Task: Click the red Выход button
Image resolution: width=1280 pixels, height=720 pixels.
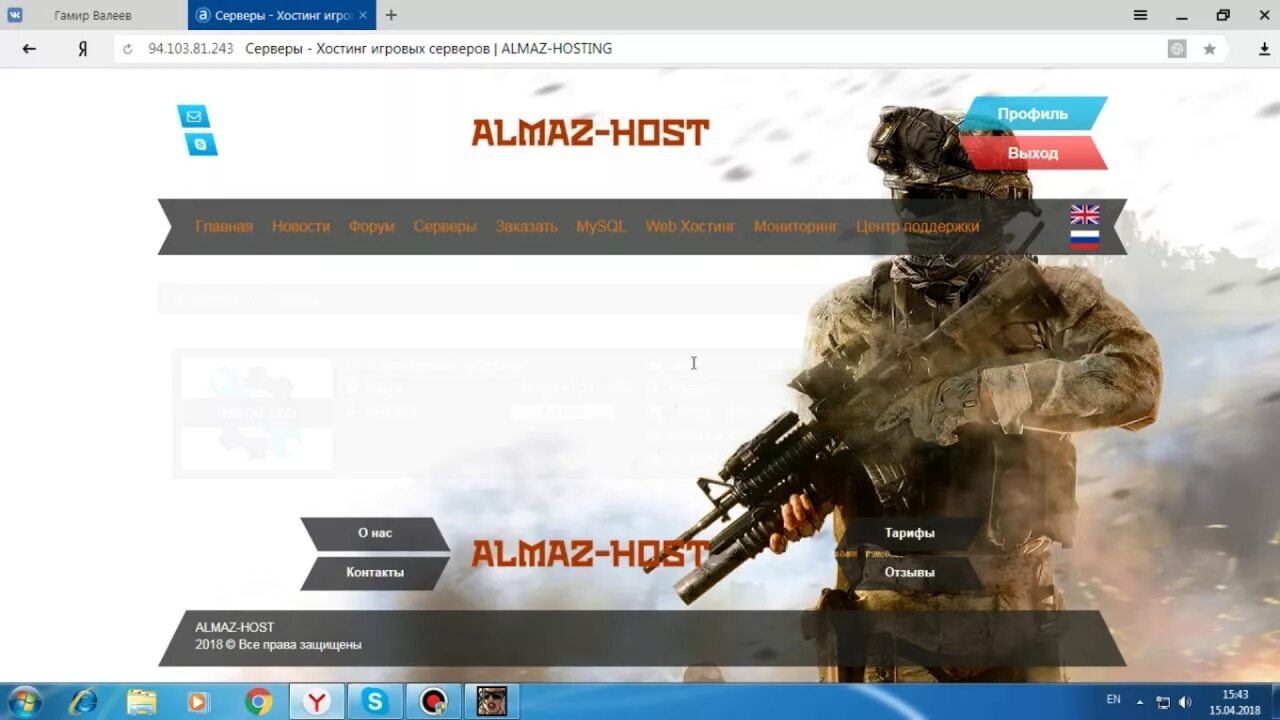Action: (1033, 153)
